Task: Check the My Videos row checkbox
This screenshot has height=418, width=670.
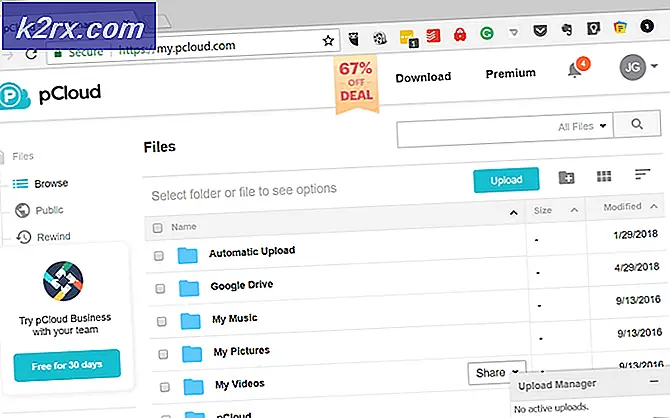Action: (x=165, y=387)
